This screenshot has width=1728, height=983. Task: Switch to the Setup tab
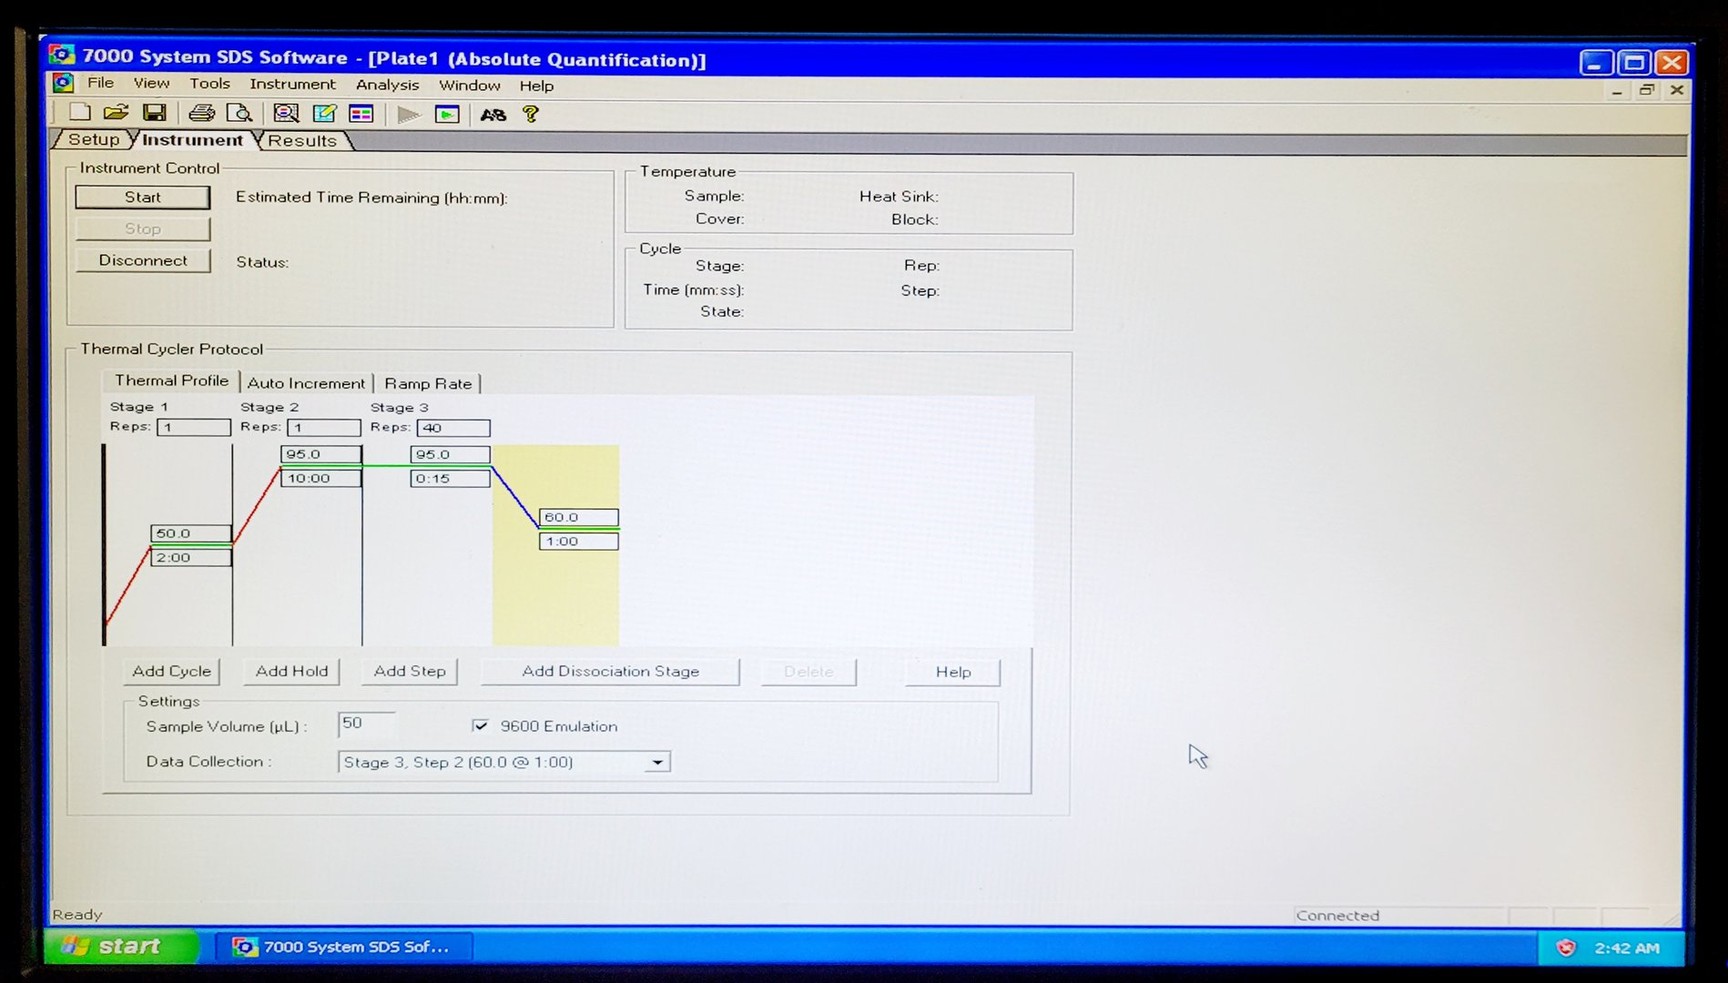coord(93,140)
